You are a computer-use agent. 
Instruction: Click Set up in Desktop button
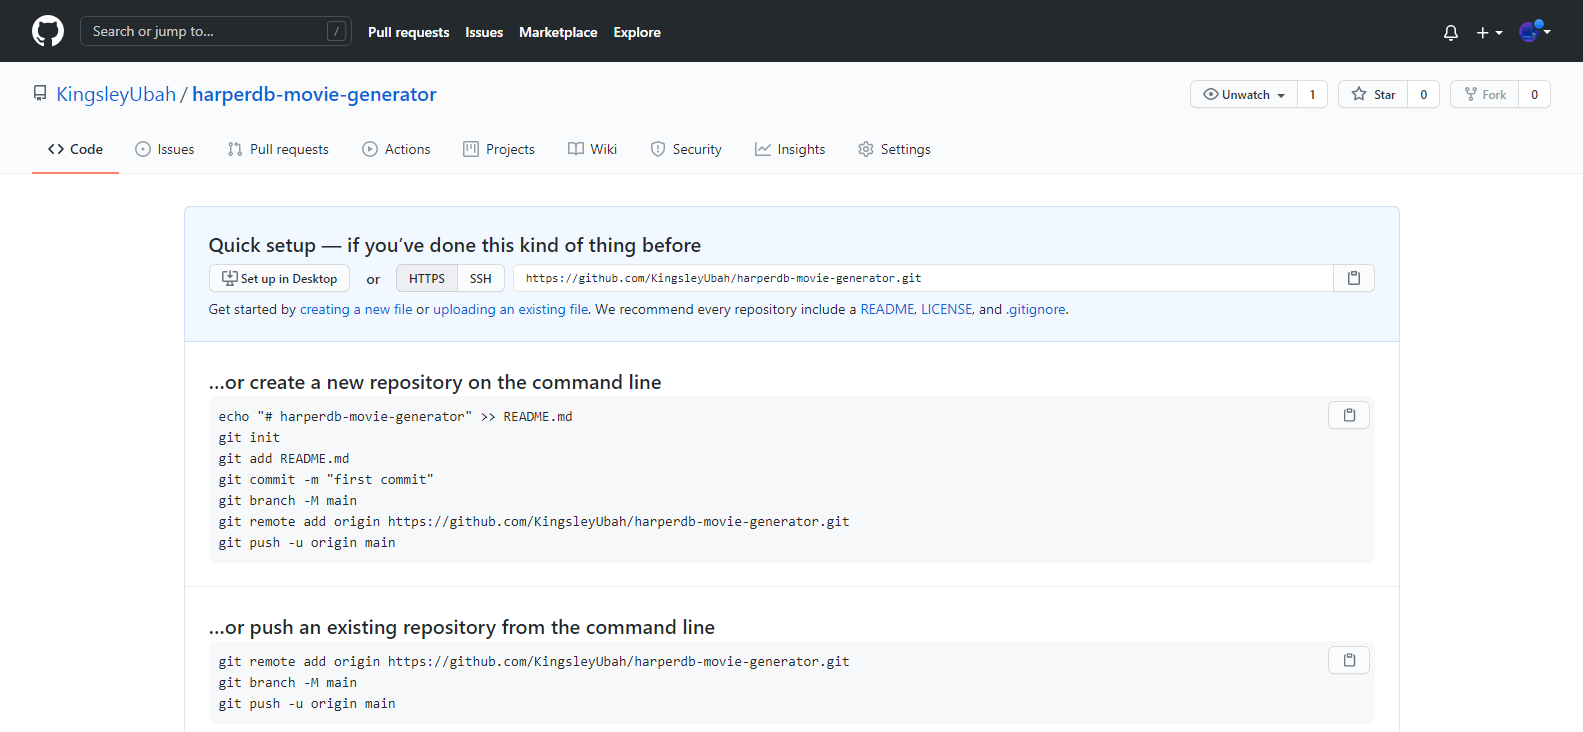(x=279, y=278)
